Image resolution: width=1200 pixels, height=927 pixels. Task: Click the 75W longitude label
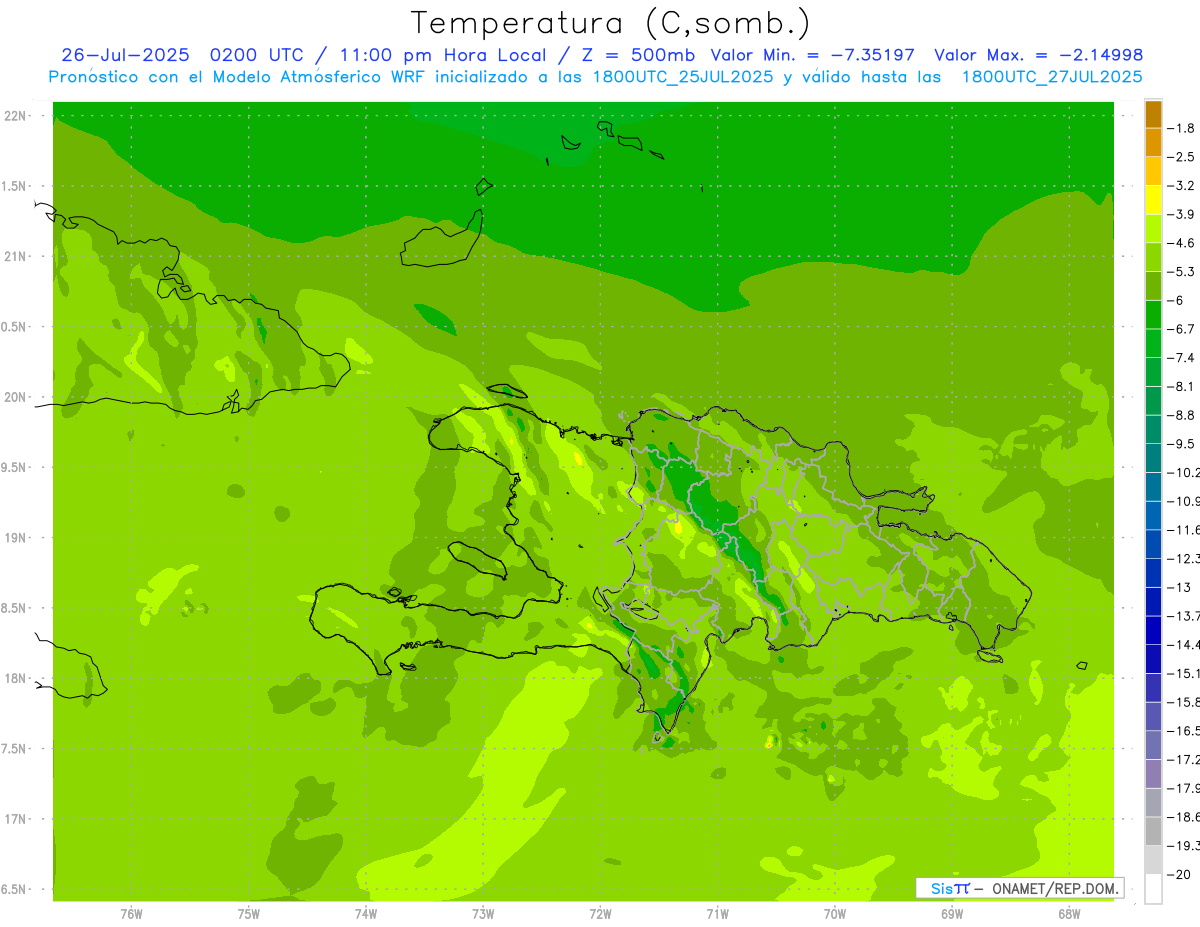point(249,914)
